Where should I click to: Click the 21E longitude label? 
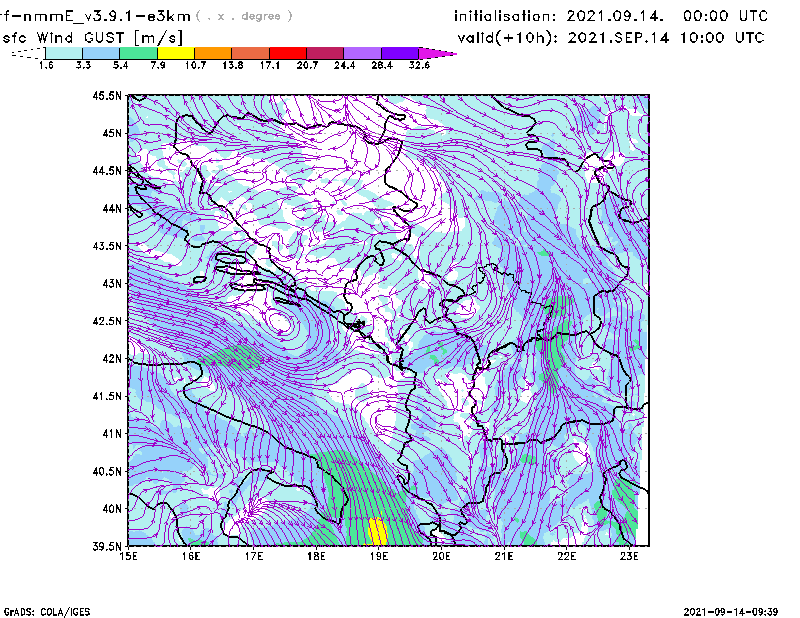point(504,556)
